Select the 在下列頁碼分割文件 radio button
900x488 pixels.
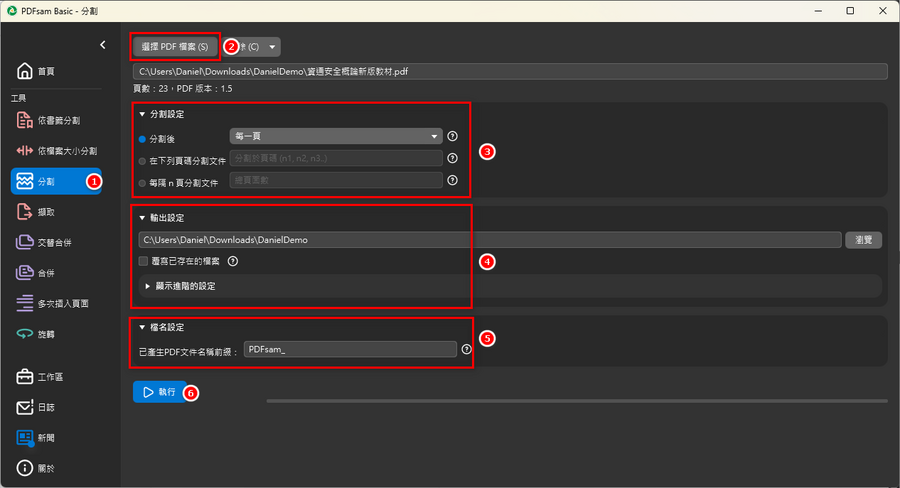(x=142, y=161)
